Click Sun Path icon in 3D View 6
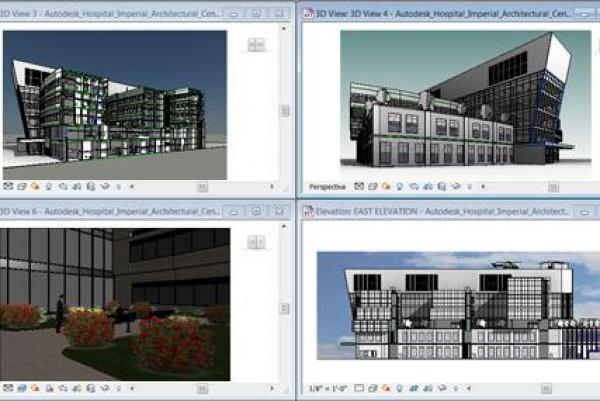The image size is (600, 401). point(33,387)
